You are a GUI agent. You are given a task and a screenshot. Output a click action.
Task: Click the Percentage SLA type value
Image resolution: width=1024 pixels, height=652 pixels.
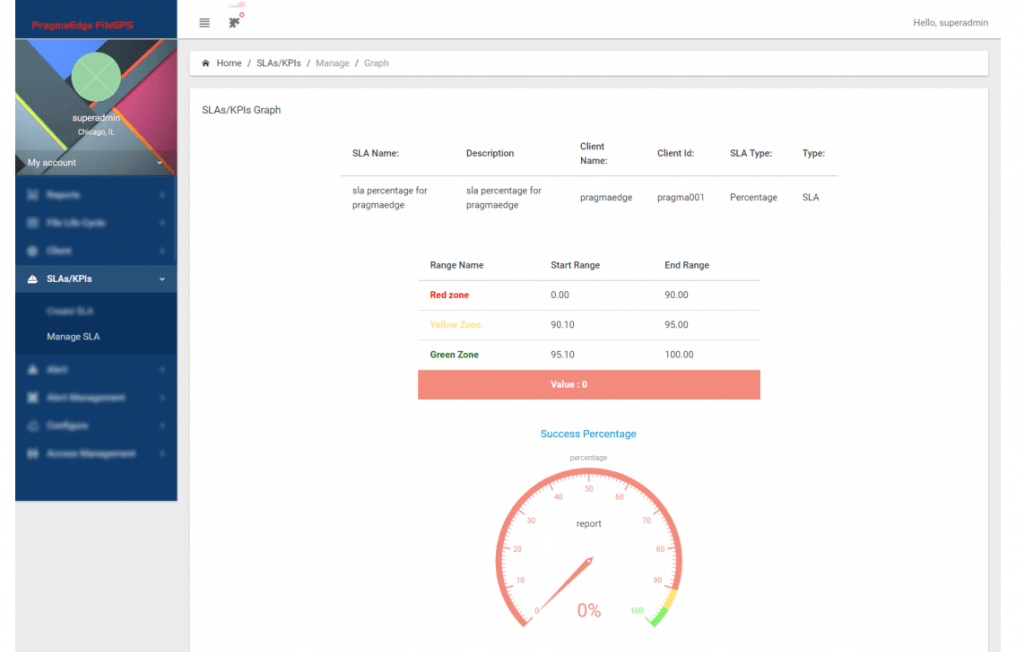[x=754, y=197]
